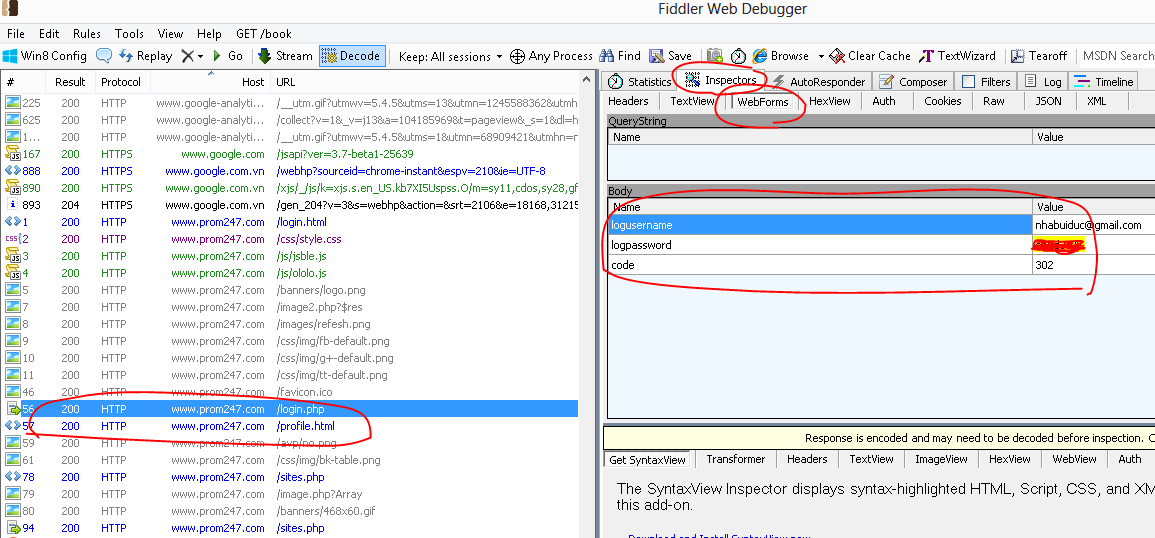Toggle the Decode button
The image size is (1155, 538).
[352, 56]
